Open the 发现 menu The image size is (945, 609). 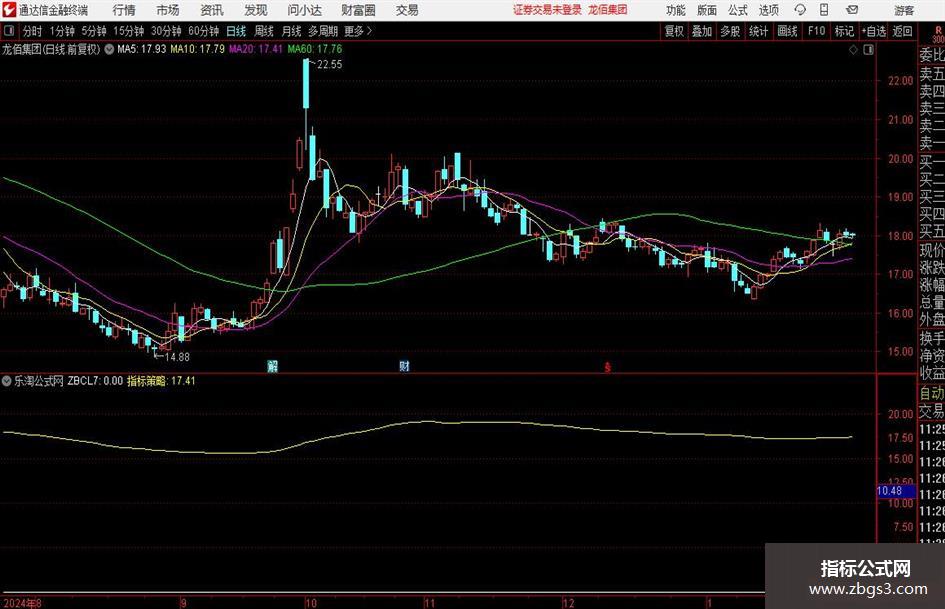pos(256,10)
